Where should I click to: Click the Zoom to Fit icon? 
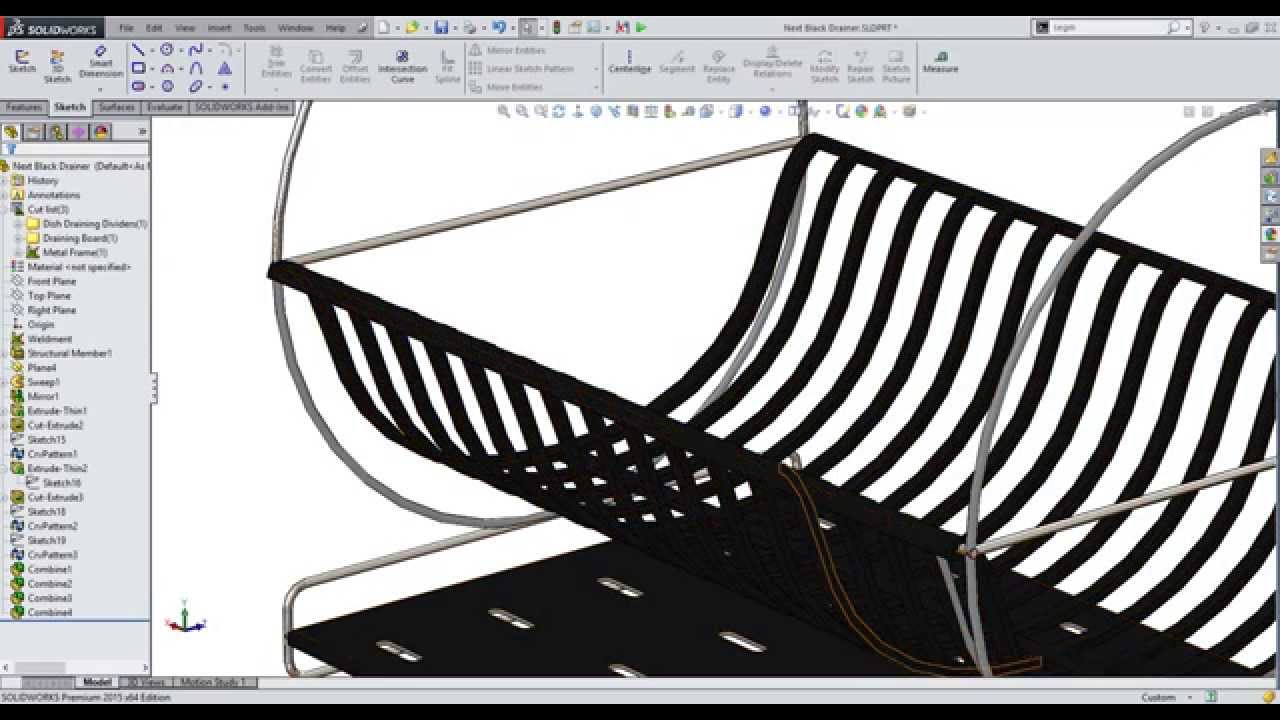tap(504, 111)
